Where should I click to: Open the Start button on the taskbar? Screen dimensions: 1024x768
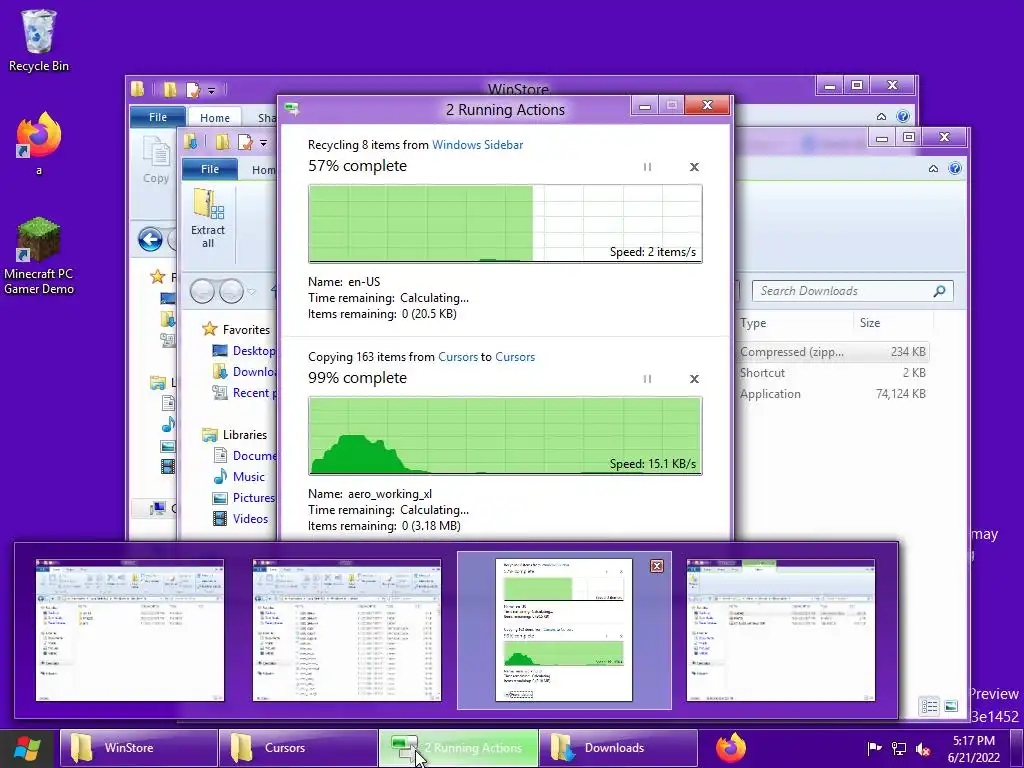click(27, 748)
